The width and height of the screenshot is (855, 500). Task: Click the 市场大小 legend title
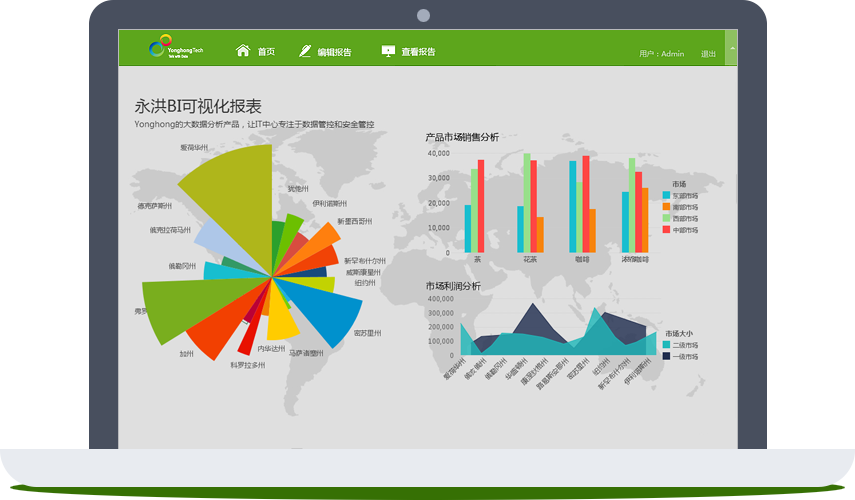[x=679, y=333]
